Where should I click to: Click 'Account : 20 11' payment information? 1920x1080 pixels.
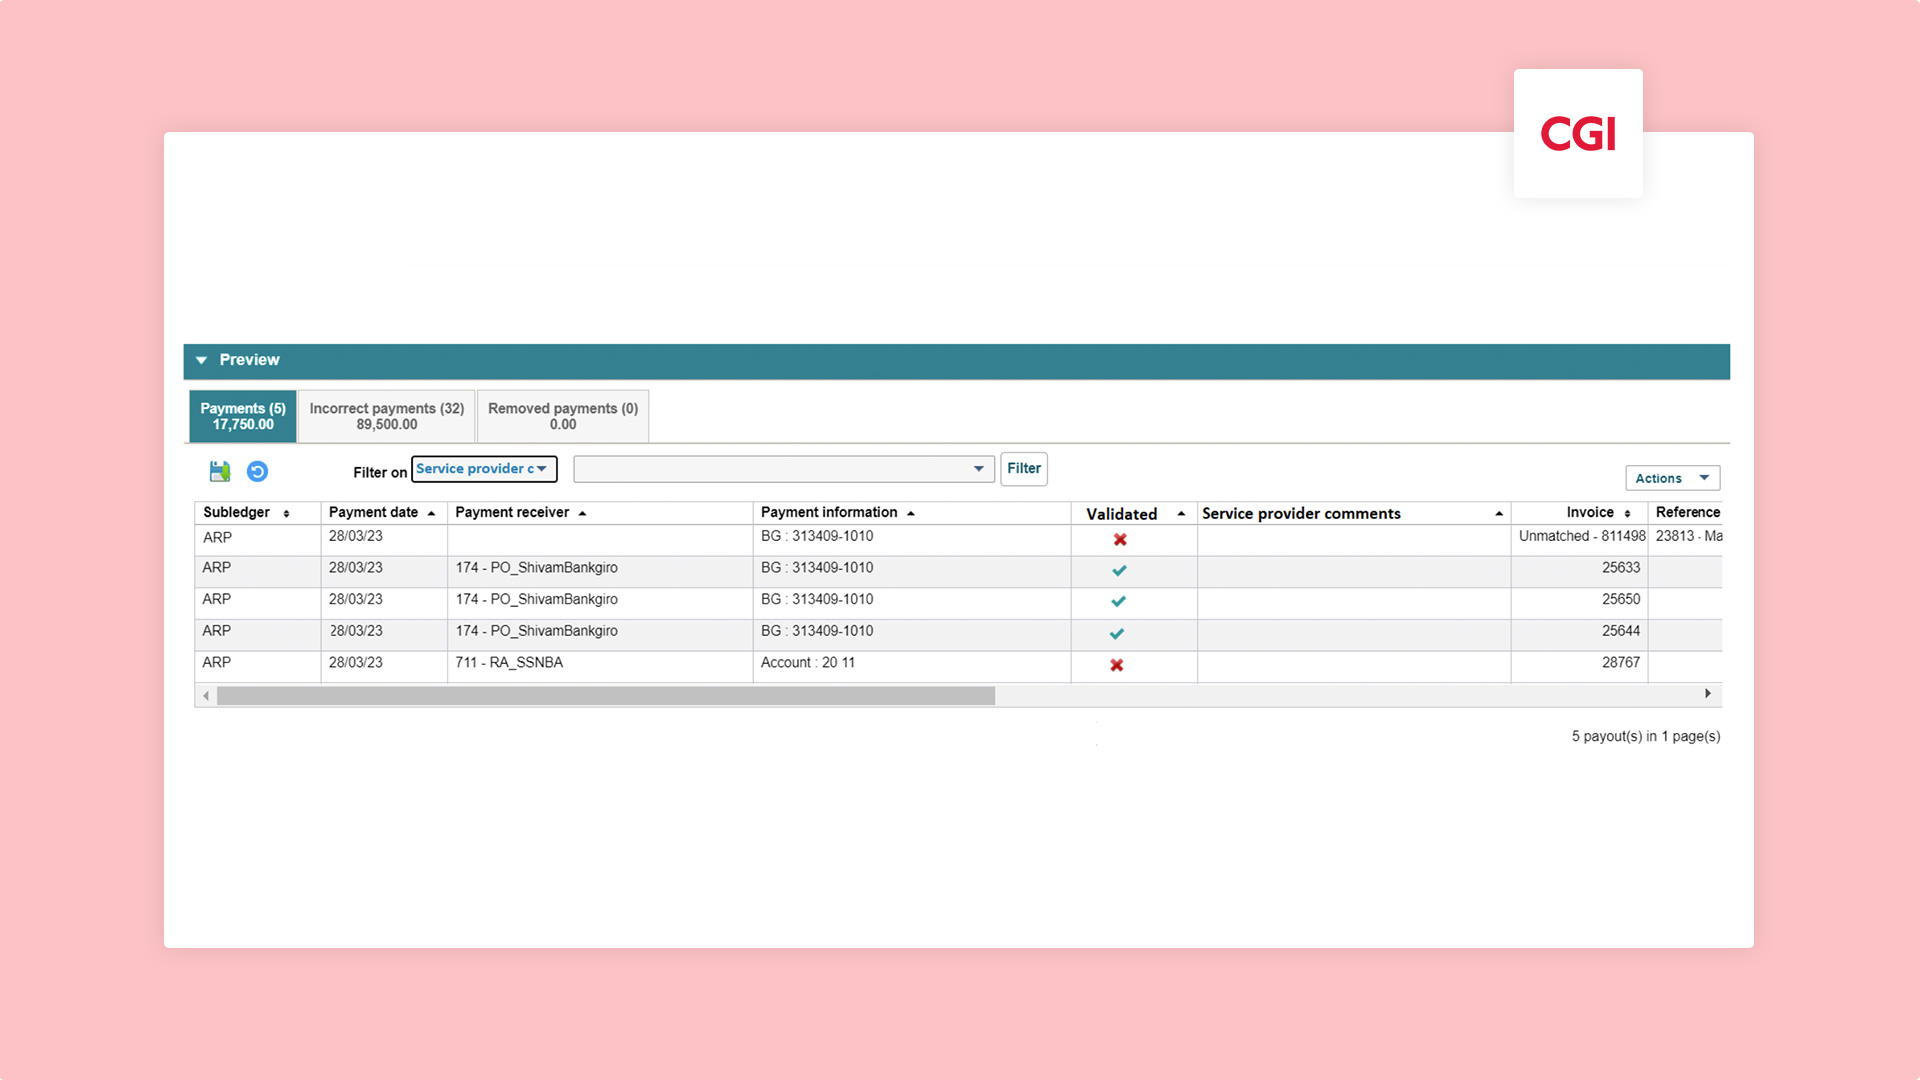click(x=808, y=663)
